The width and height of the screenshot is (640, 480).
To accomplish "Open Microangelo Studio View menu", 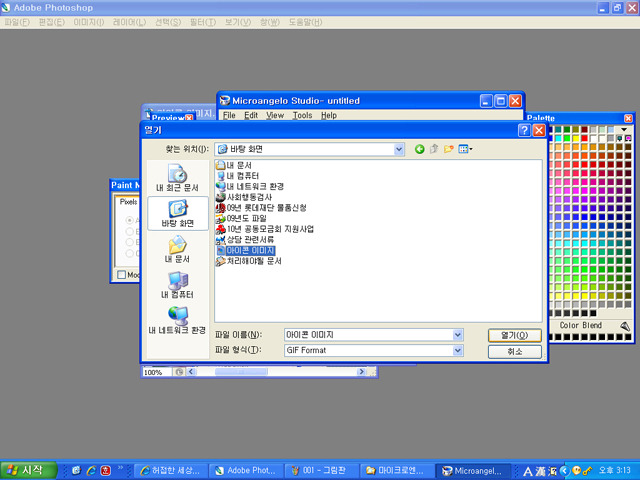I will (275, 116).
